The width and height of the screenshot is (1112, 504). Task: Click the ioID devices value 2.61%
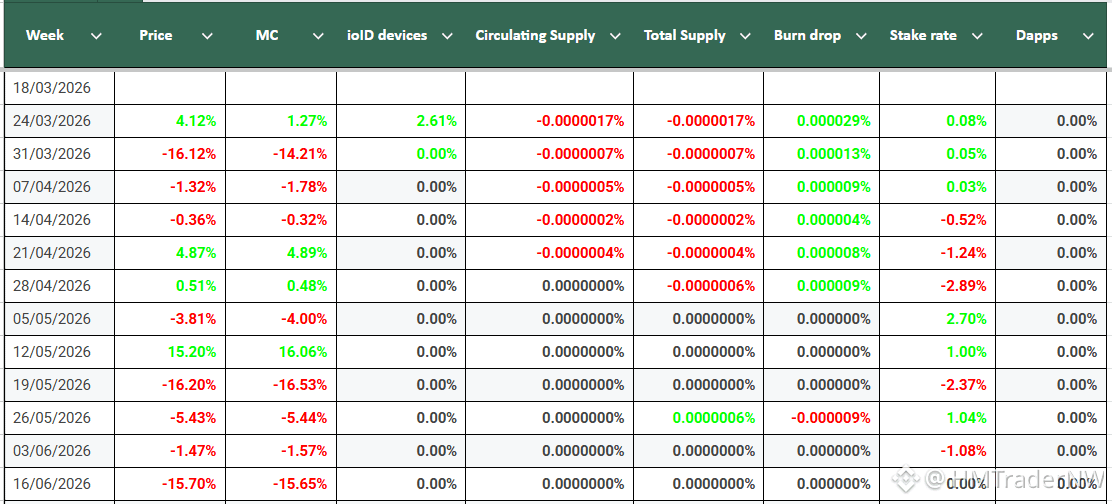pos(437,121)
